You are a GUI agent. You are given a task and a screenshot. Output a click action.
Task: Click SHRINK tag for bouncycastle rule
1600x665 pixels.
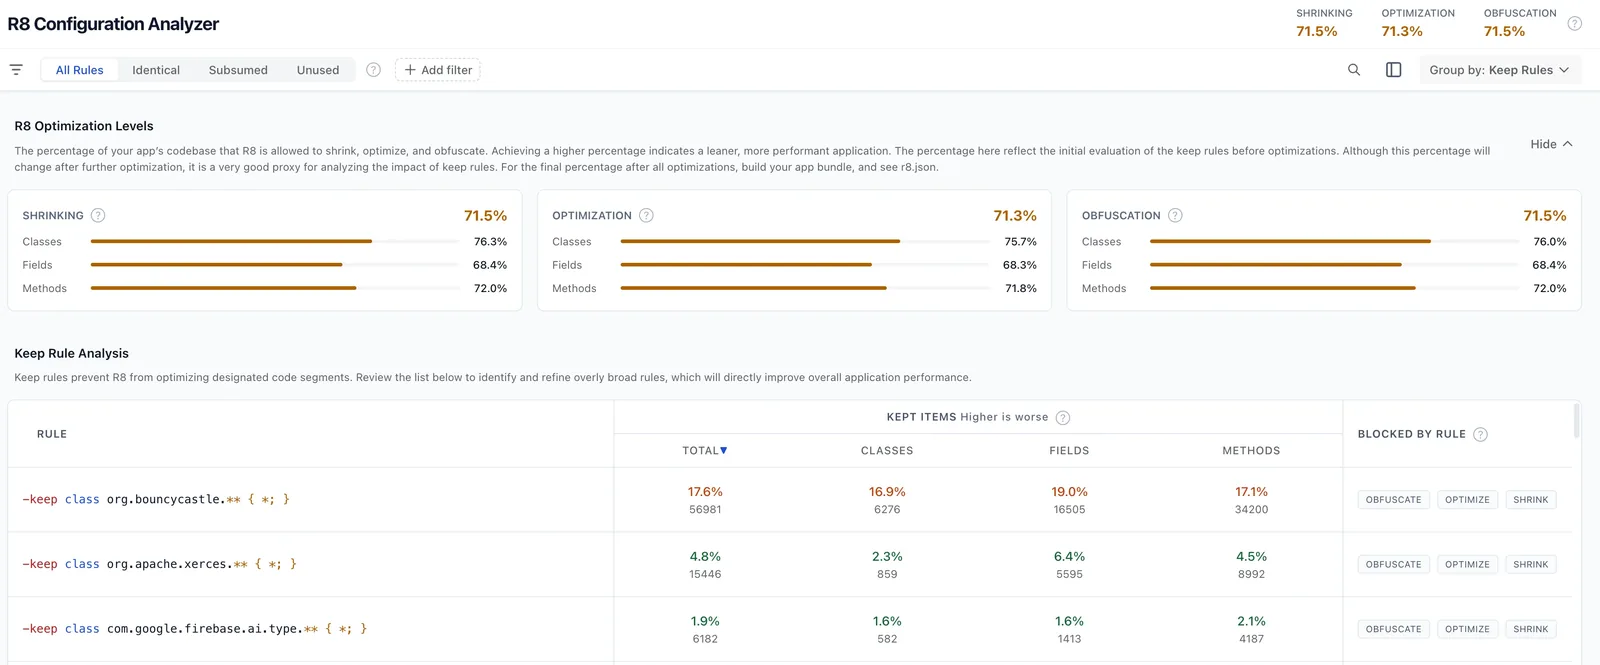point(1530,500)
